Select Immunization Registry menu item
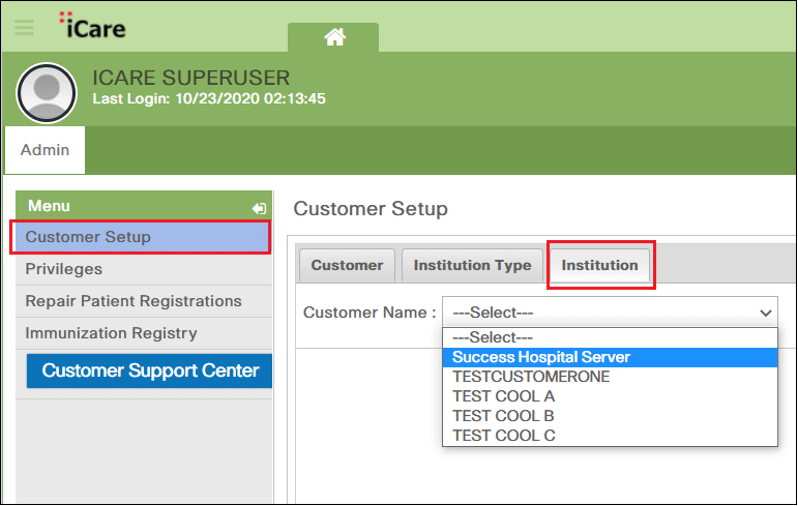The image size is (798, 506). click(x=111, y=333)
